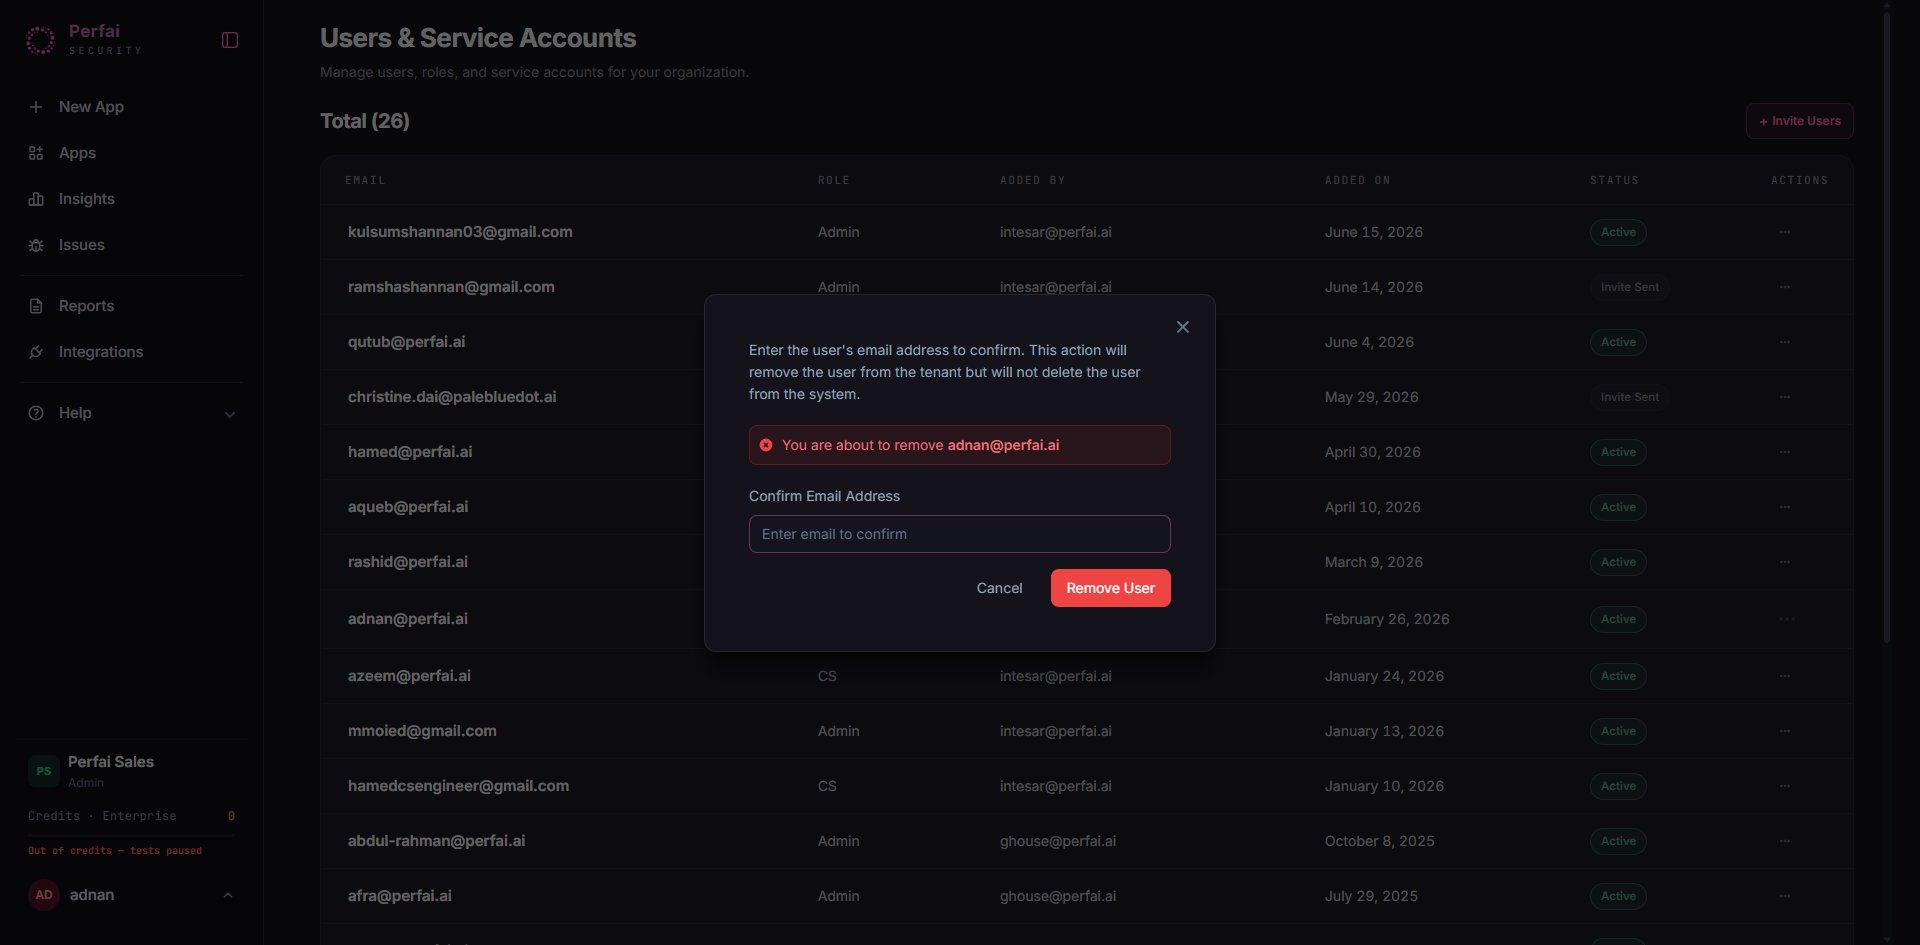The width and height of the screenshot is (1920, 945).
Task: Open actions menu for christine.dai@palebluedot.ai
Action: click(x=1784, y=397)
